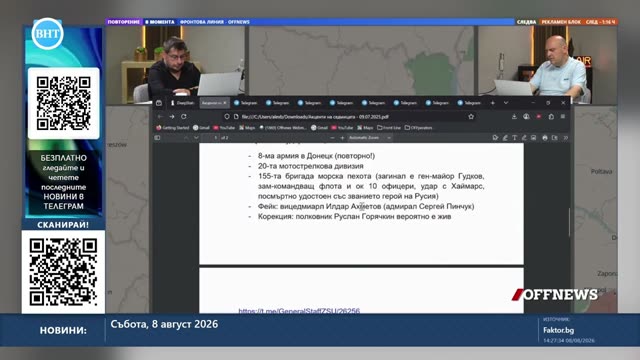
Task: Click the PDF page number field
Action: pos(211,138)
